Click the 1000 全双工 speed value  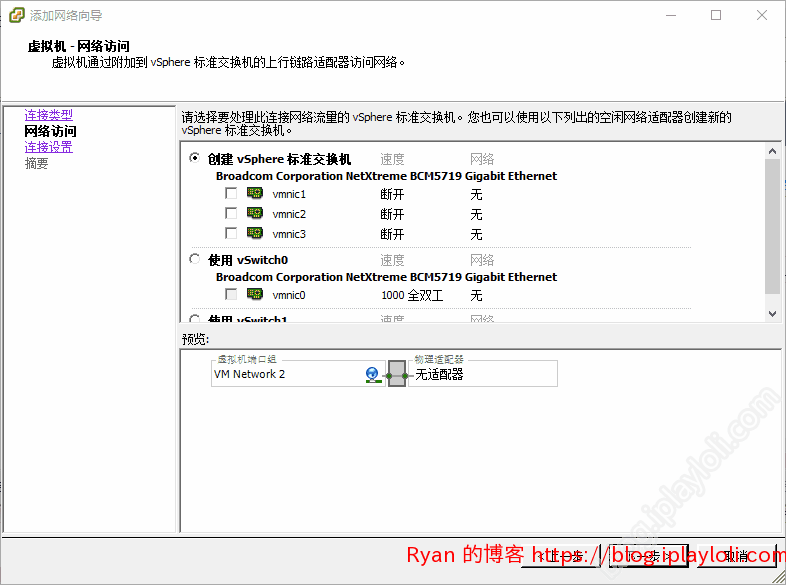click(412, 295)
